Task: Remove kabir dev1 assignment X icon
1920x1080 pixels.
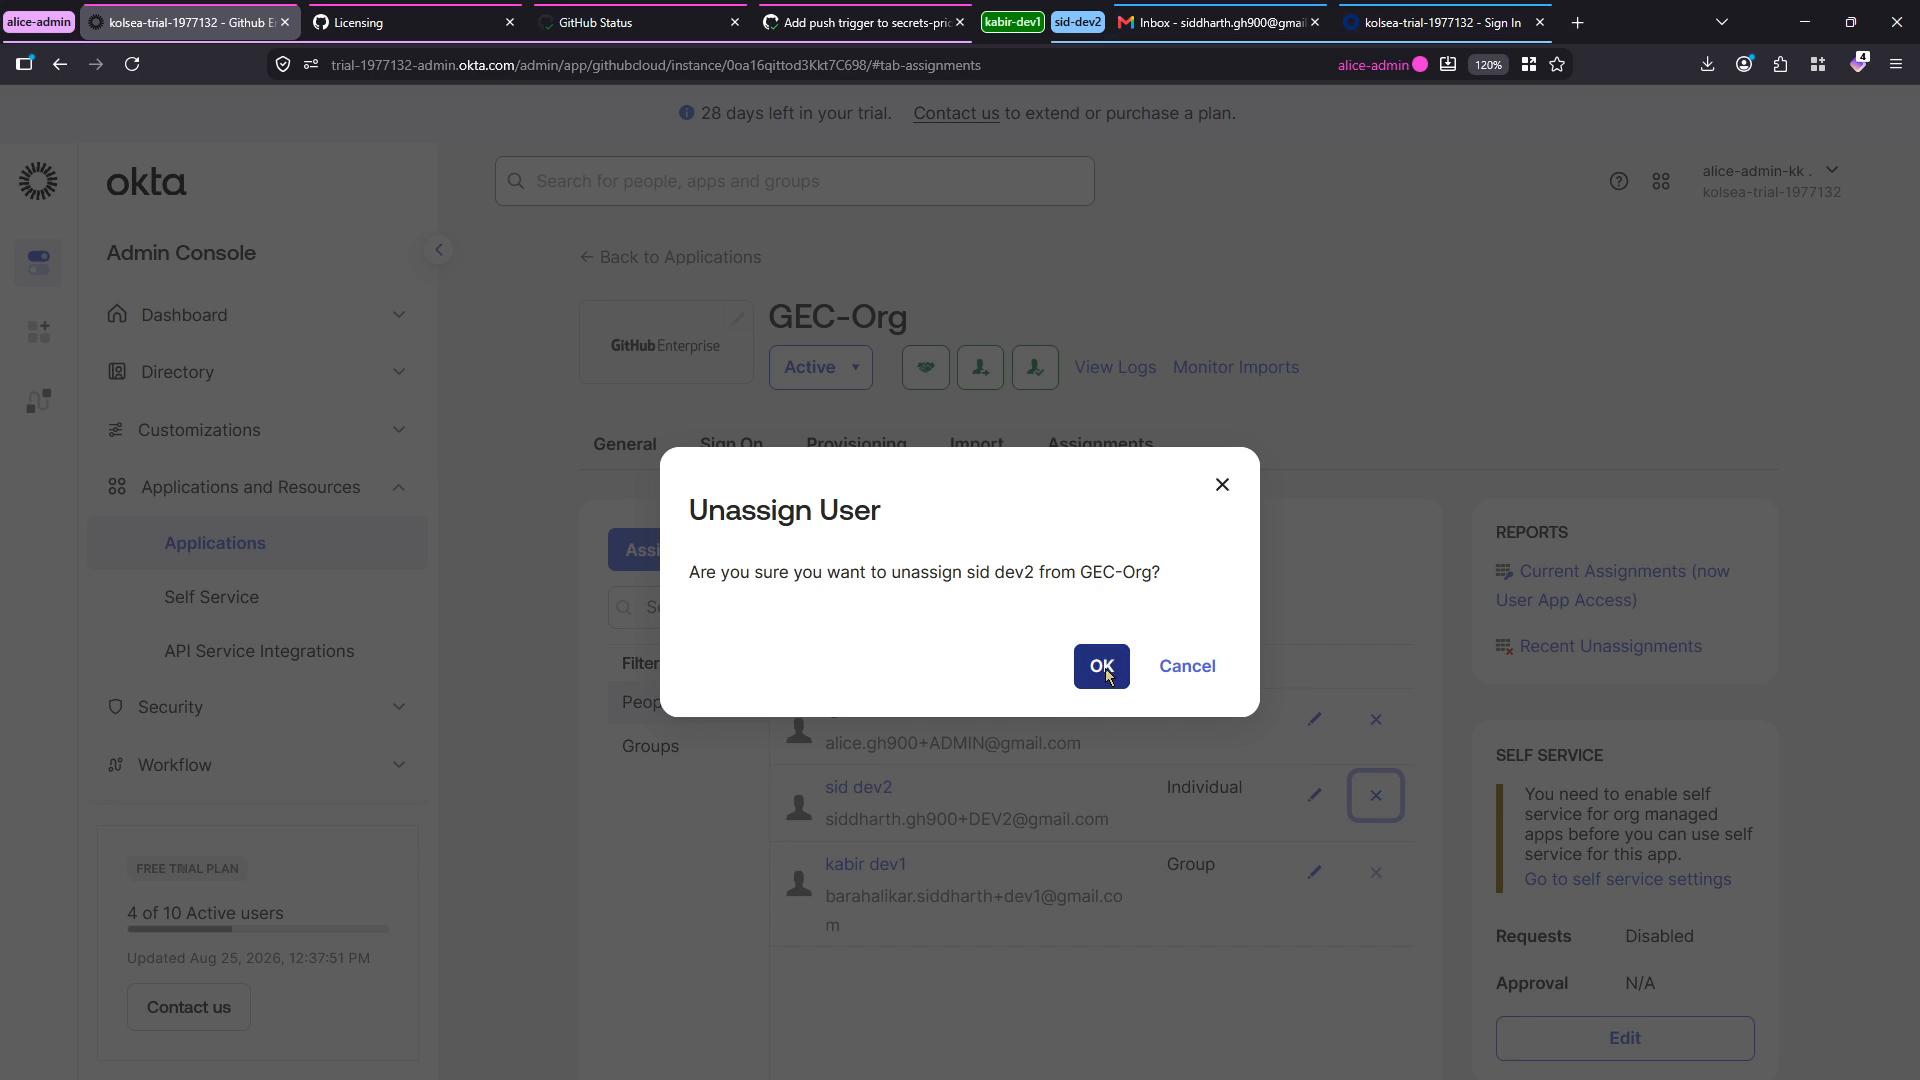Action: 1376,873
